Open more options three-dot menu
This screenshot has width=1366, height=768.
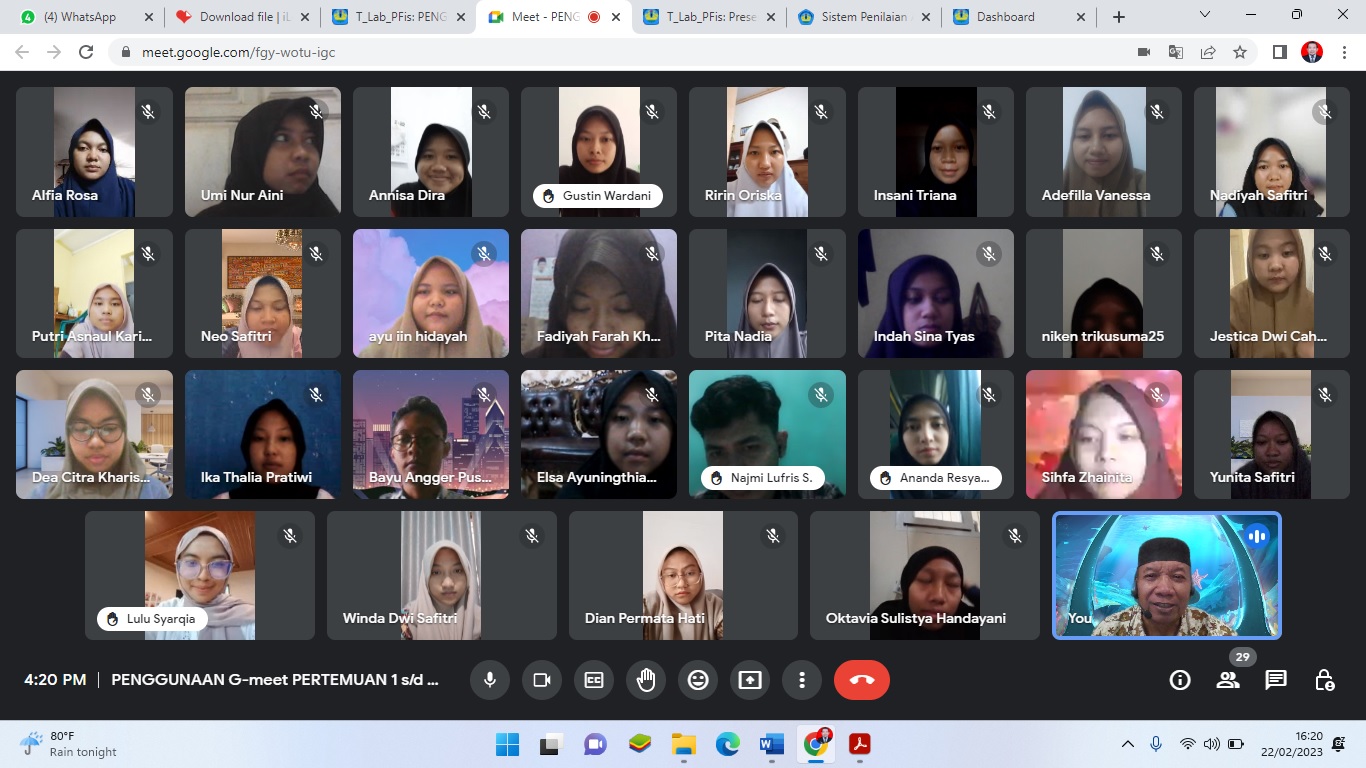802,680
